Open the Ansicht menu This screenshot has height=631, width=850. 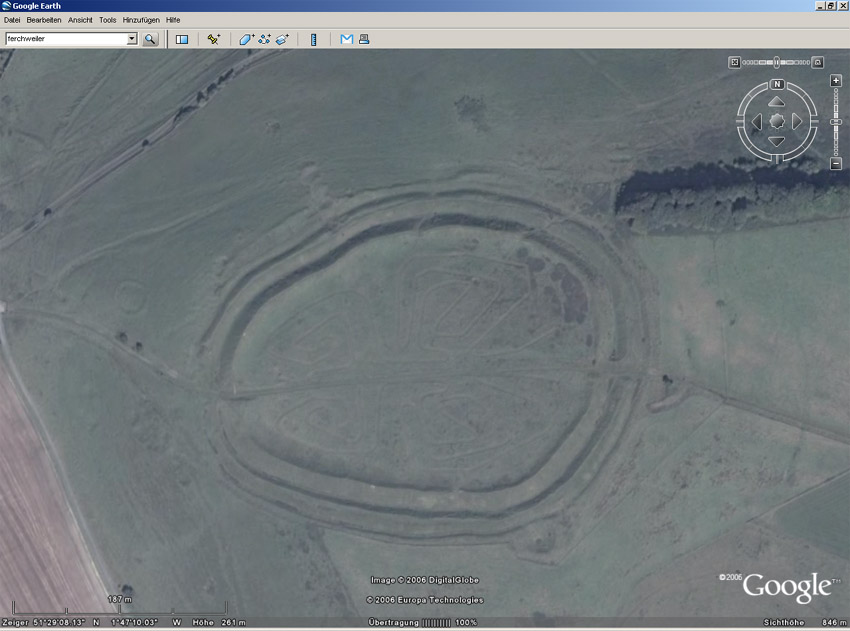80,20
